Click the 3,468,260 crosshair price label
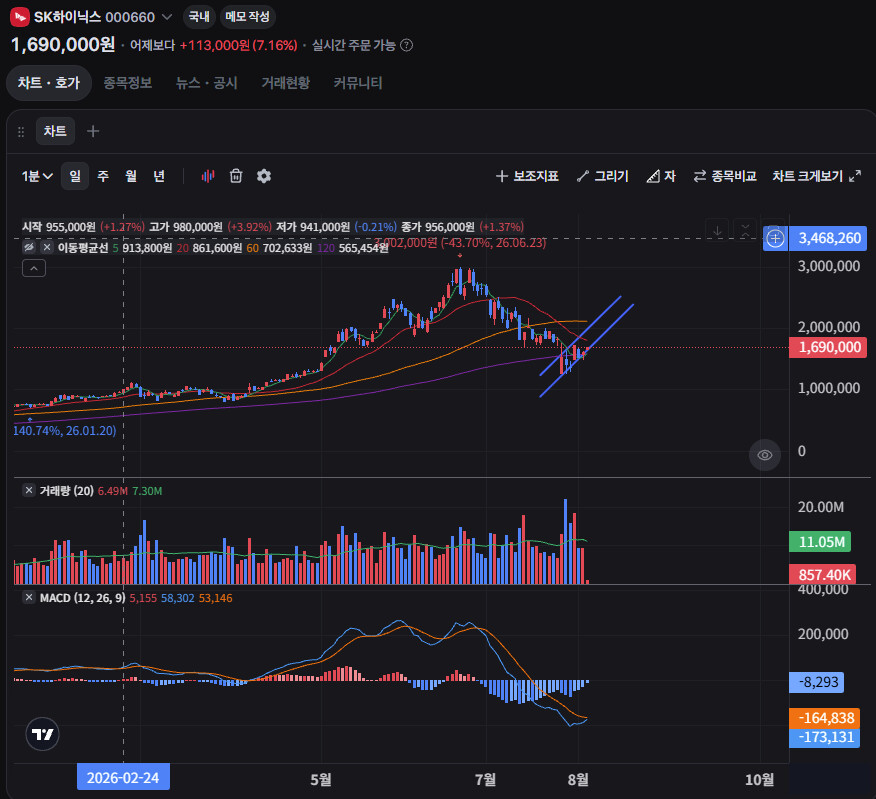Screen dimensions: 876x799 click(829, 239)
